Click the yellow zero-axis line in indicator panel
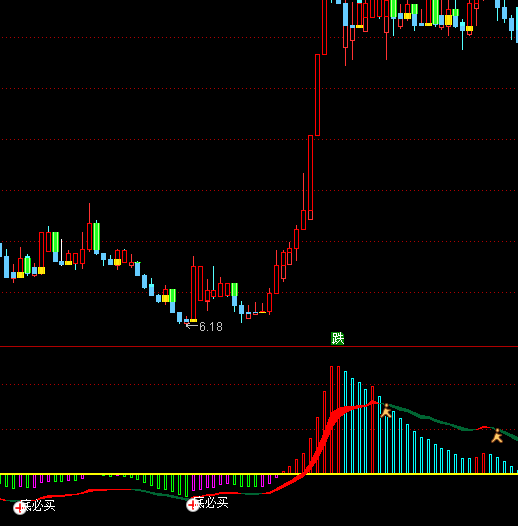 tap(259, 474)
